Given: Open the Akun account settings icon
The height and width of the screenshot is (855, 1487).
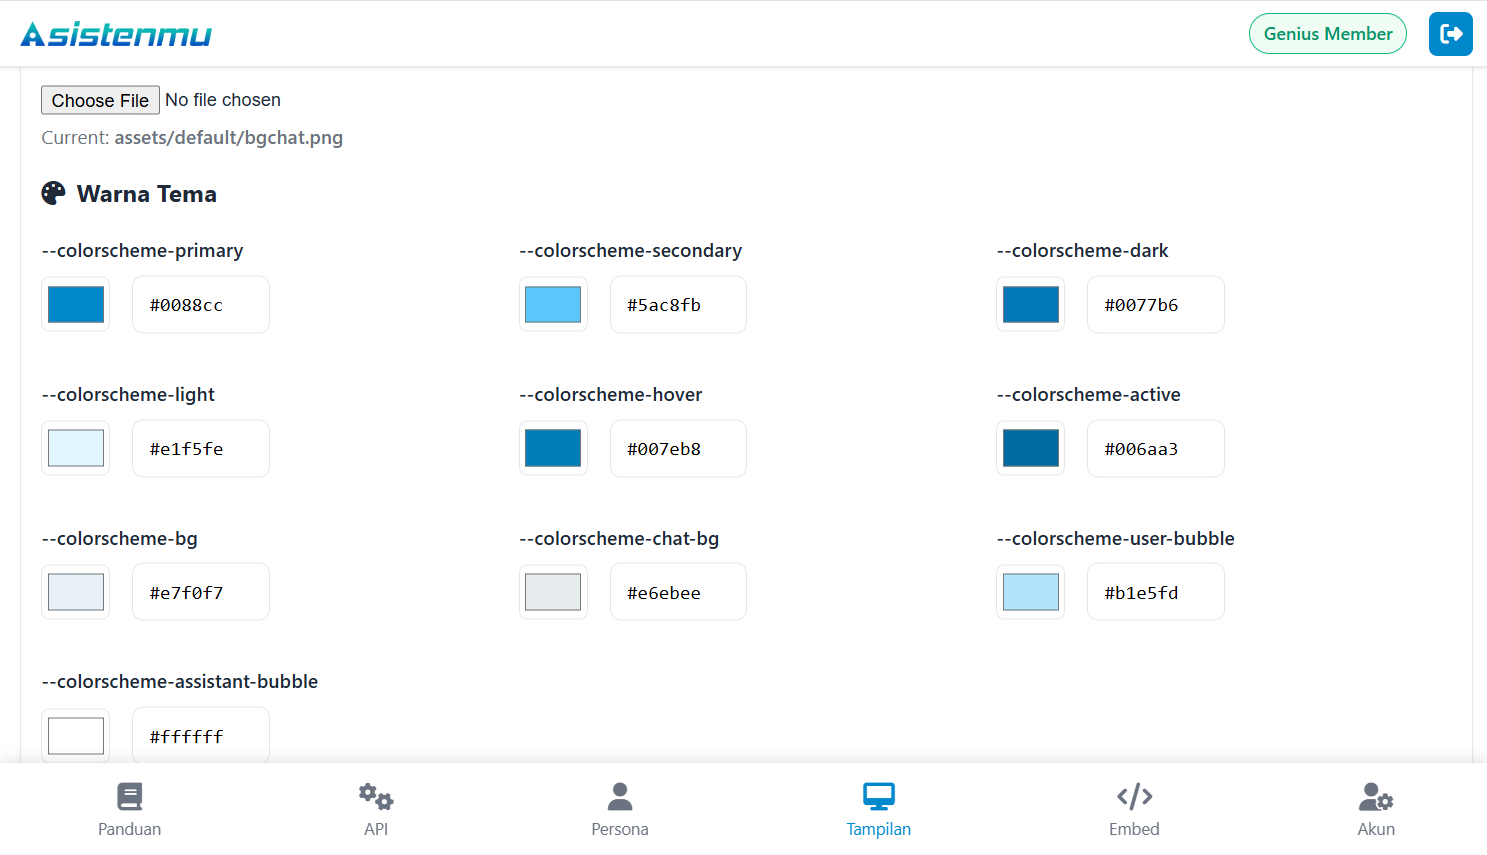Looking at the screenshot, I should (1375, 797).
